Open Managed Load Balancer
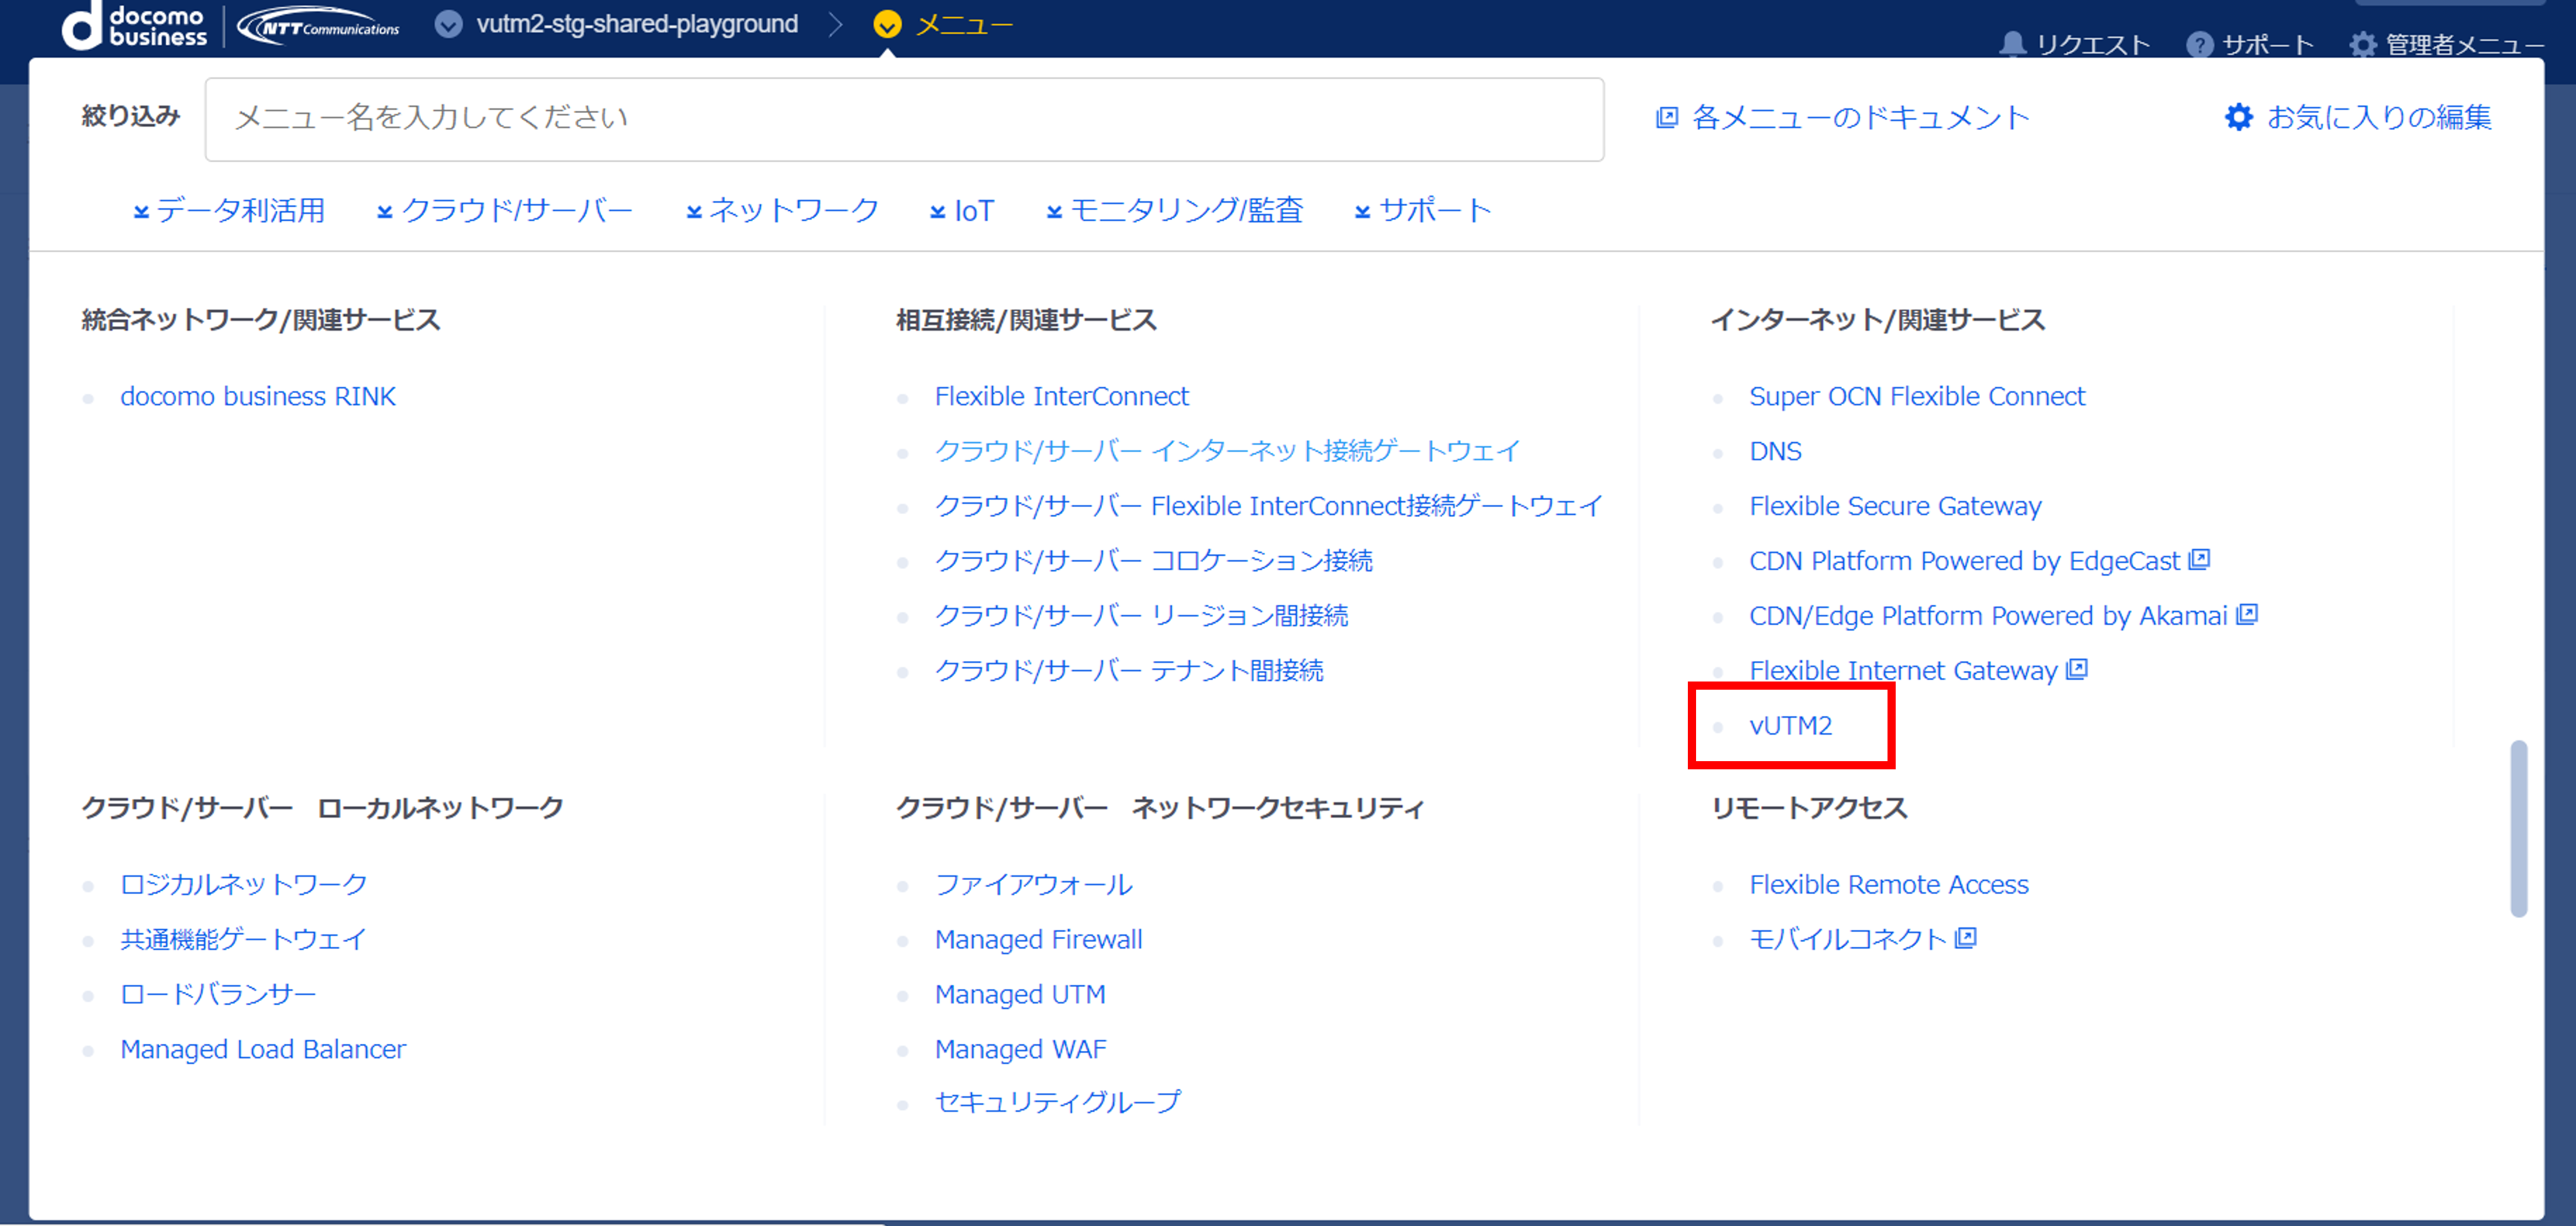 tap(263, 1049)
